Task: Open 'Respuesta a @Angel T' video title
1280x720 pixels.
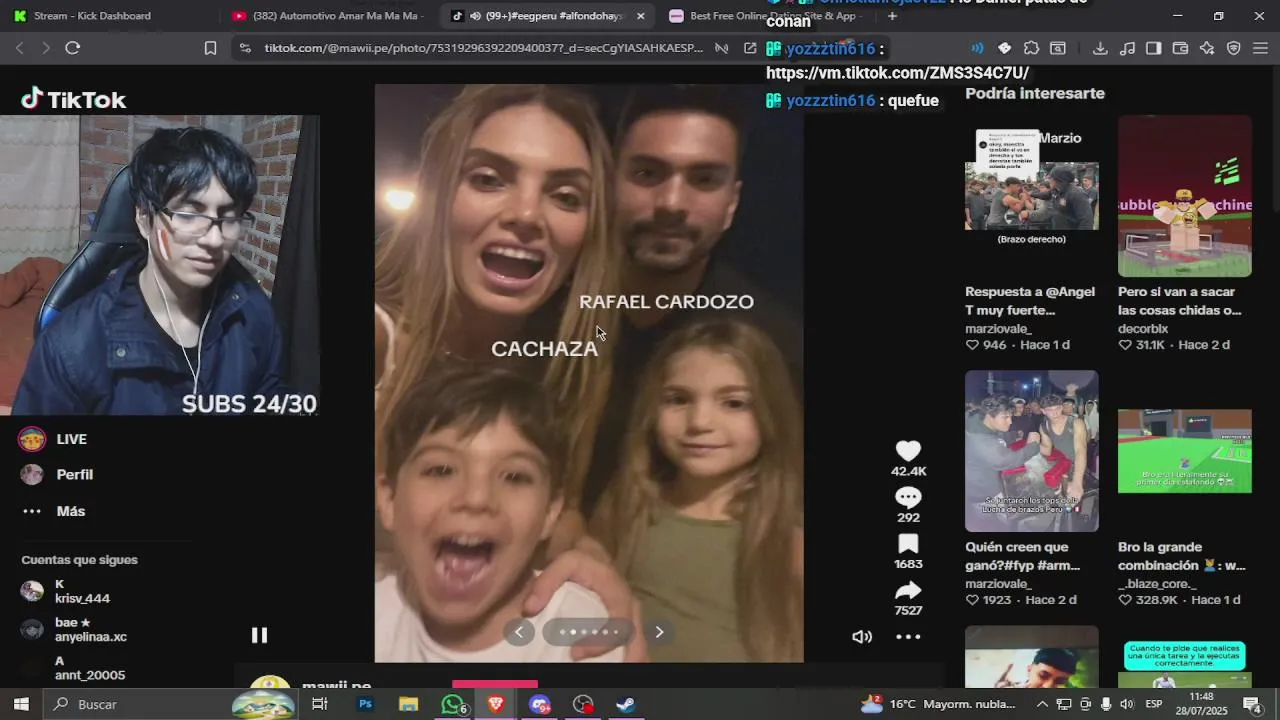Action: pyautogui.click(x=1030, y=301)
